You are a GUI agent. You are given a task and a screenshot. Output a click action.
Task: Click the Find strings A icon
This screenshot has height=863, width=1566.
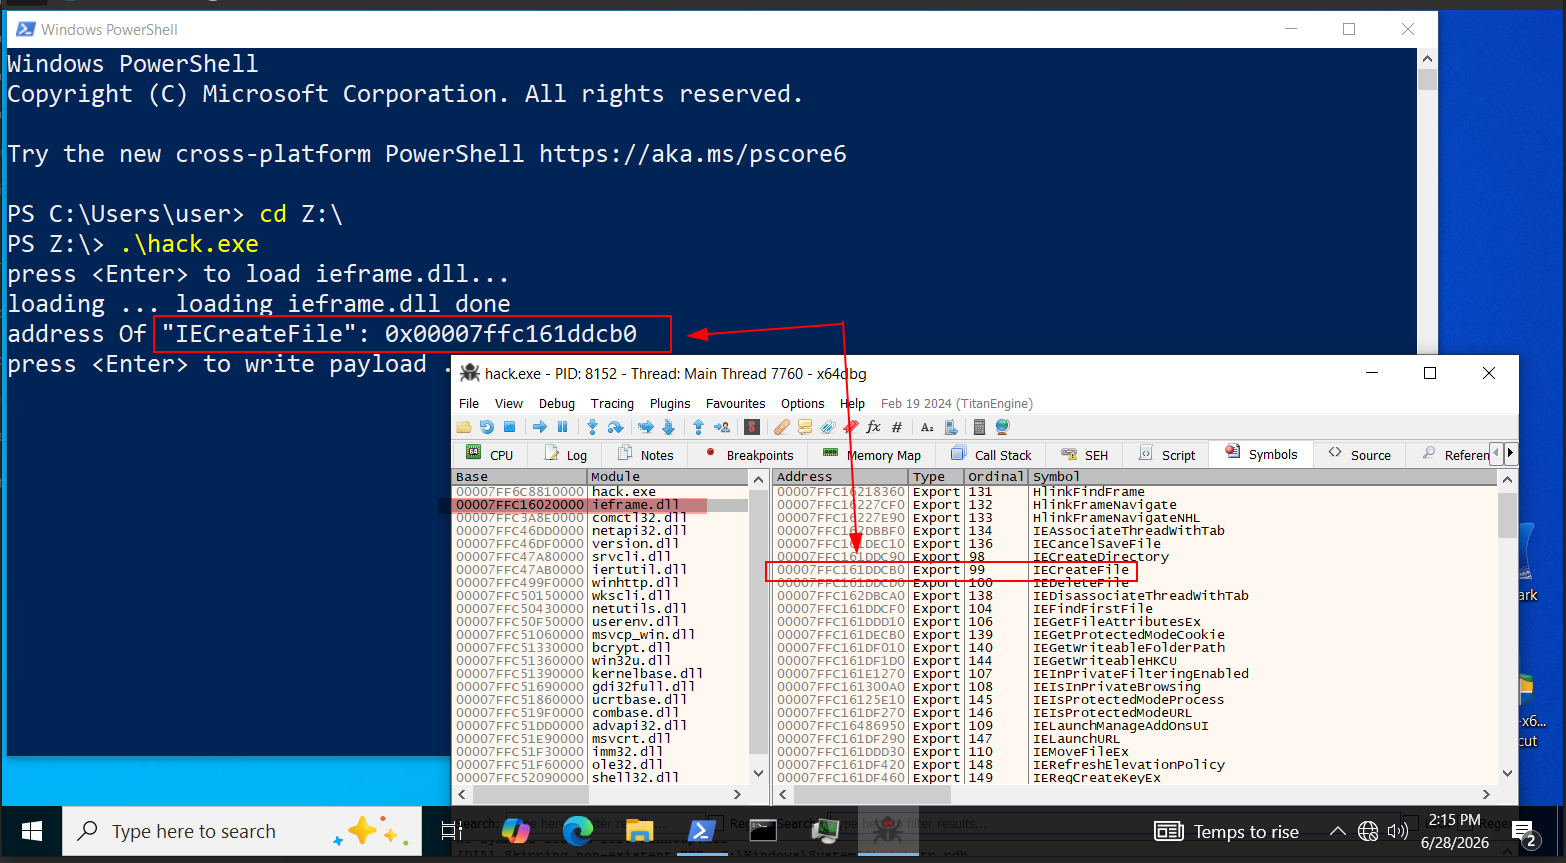tap(927, 427)
